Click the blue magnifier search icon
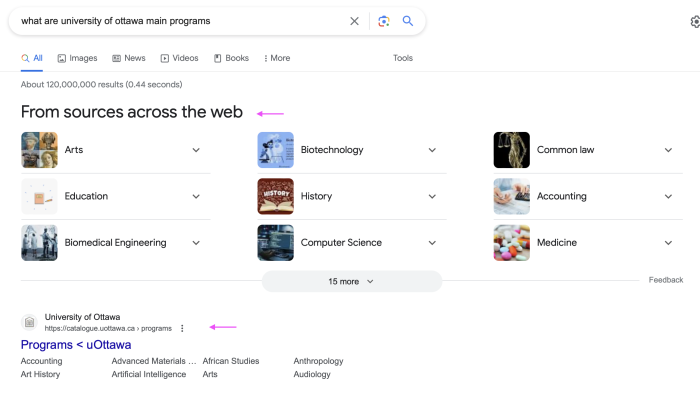 click(x=408, y=21)
